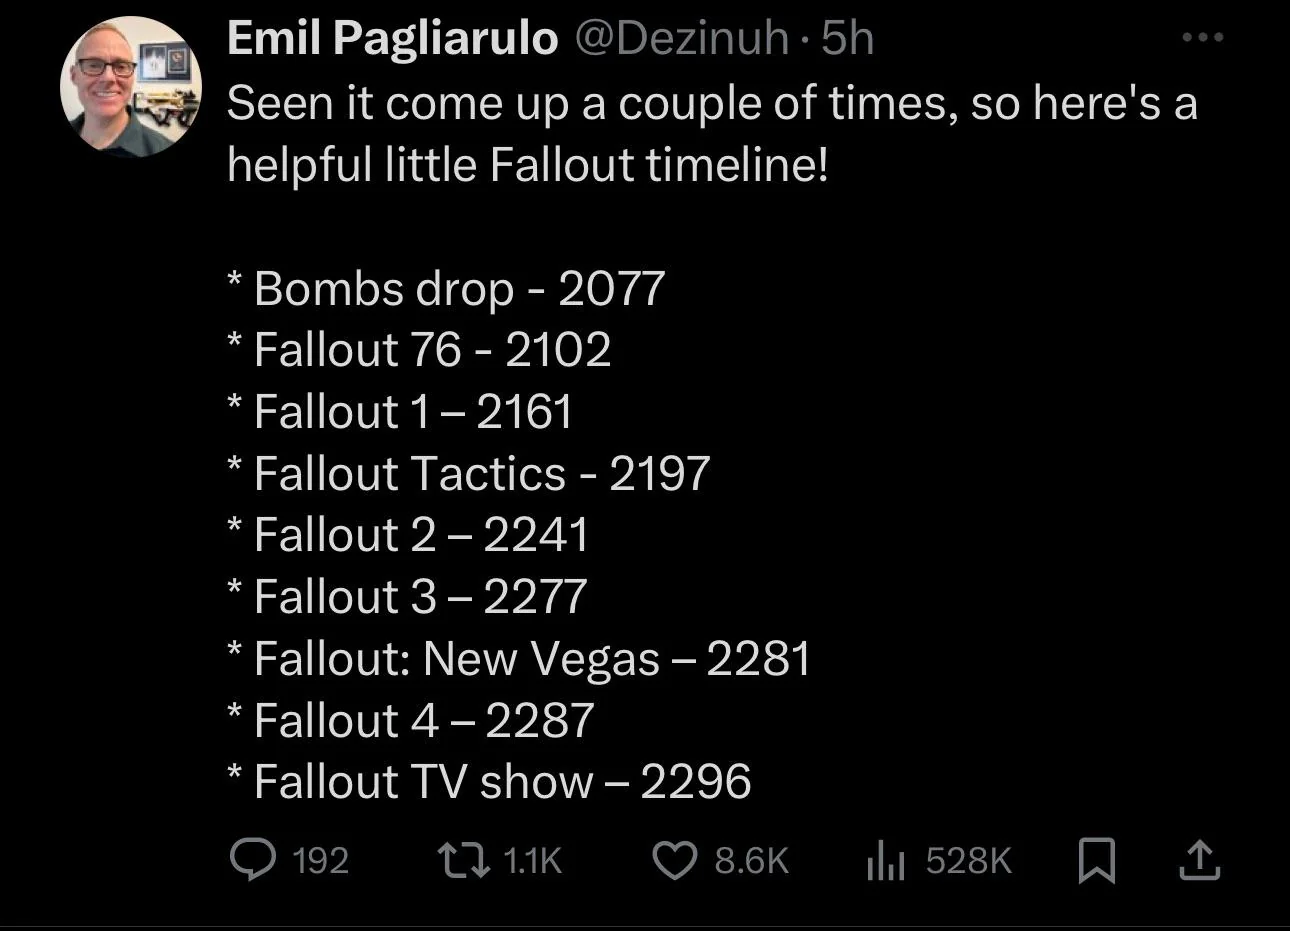1290x931 pixels.
Task: Click Emil Pagliarulo's display name
Action: [391, 37]
